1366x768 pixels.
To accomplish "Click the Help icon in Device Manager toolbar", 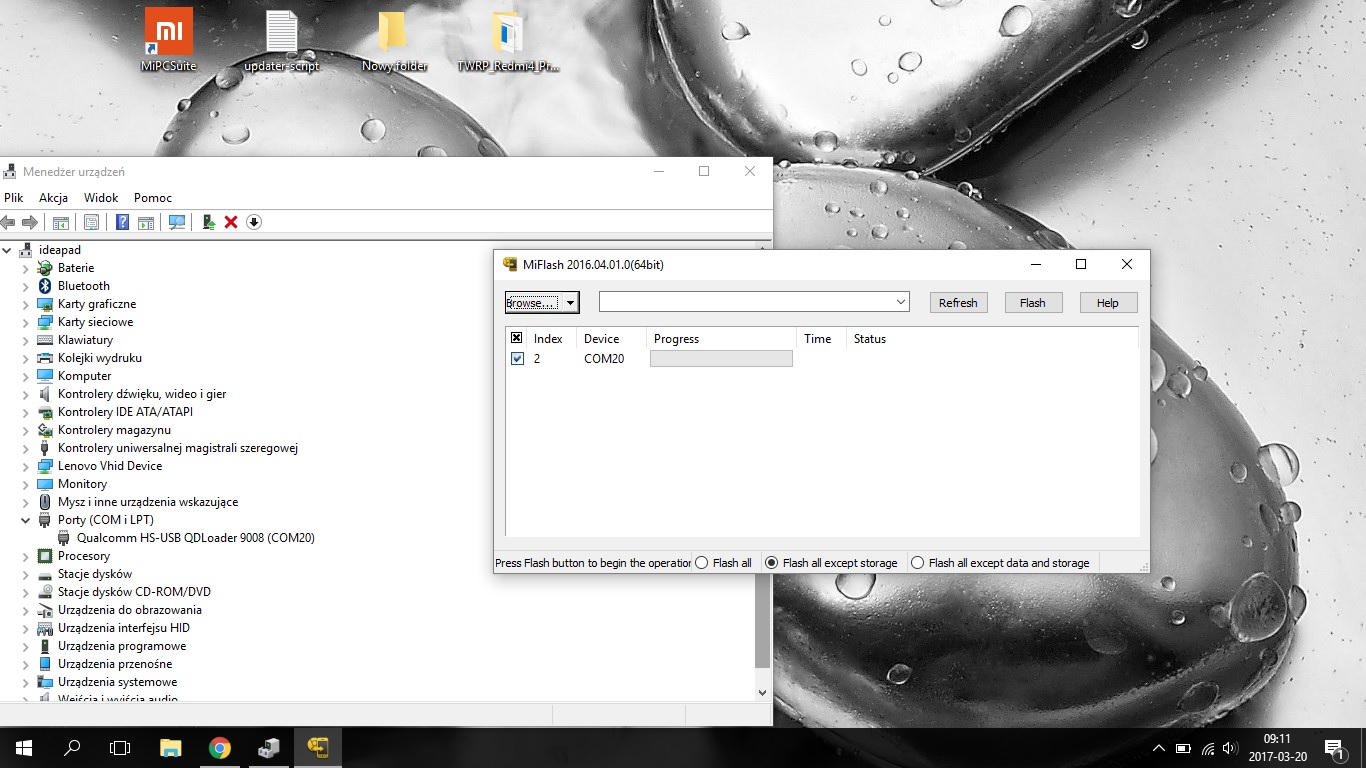I will pos(123,222).
